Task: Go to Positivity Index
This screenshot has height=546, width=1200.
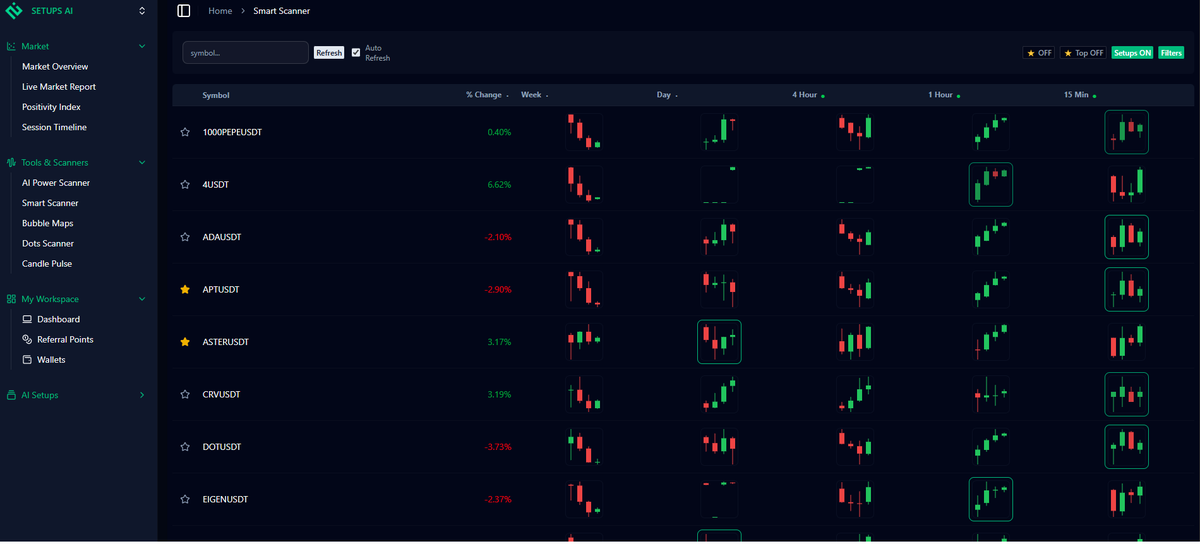Action: click(x=51, y=107)
